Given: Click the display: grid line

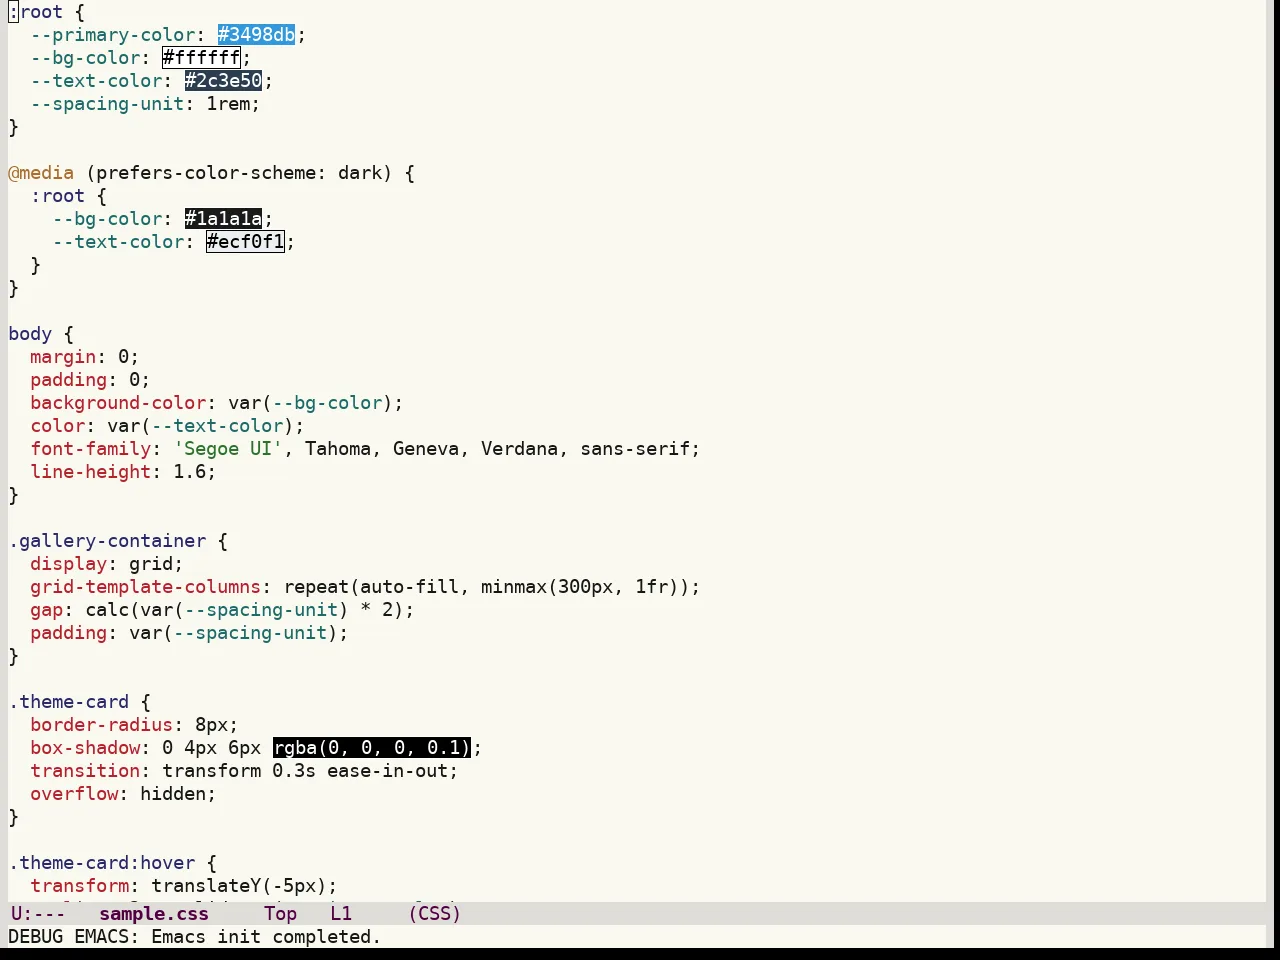Looking at the screenshot, I should pyautogui.click(x=107, y=564).
